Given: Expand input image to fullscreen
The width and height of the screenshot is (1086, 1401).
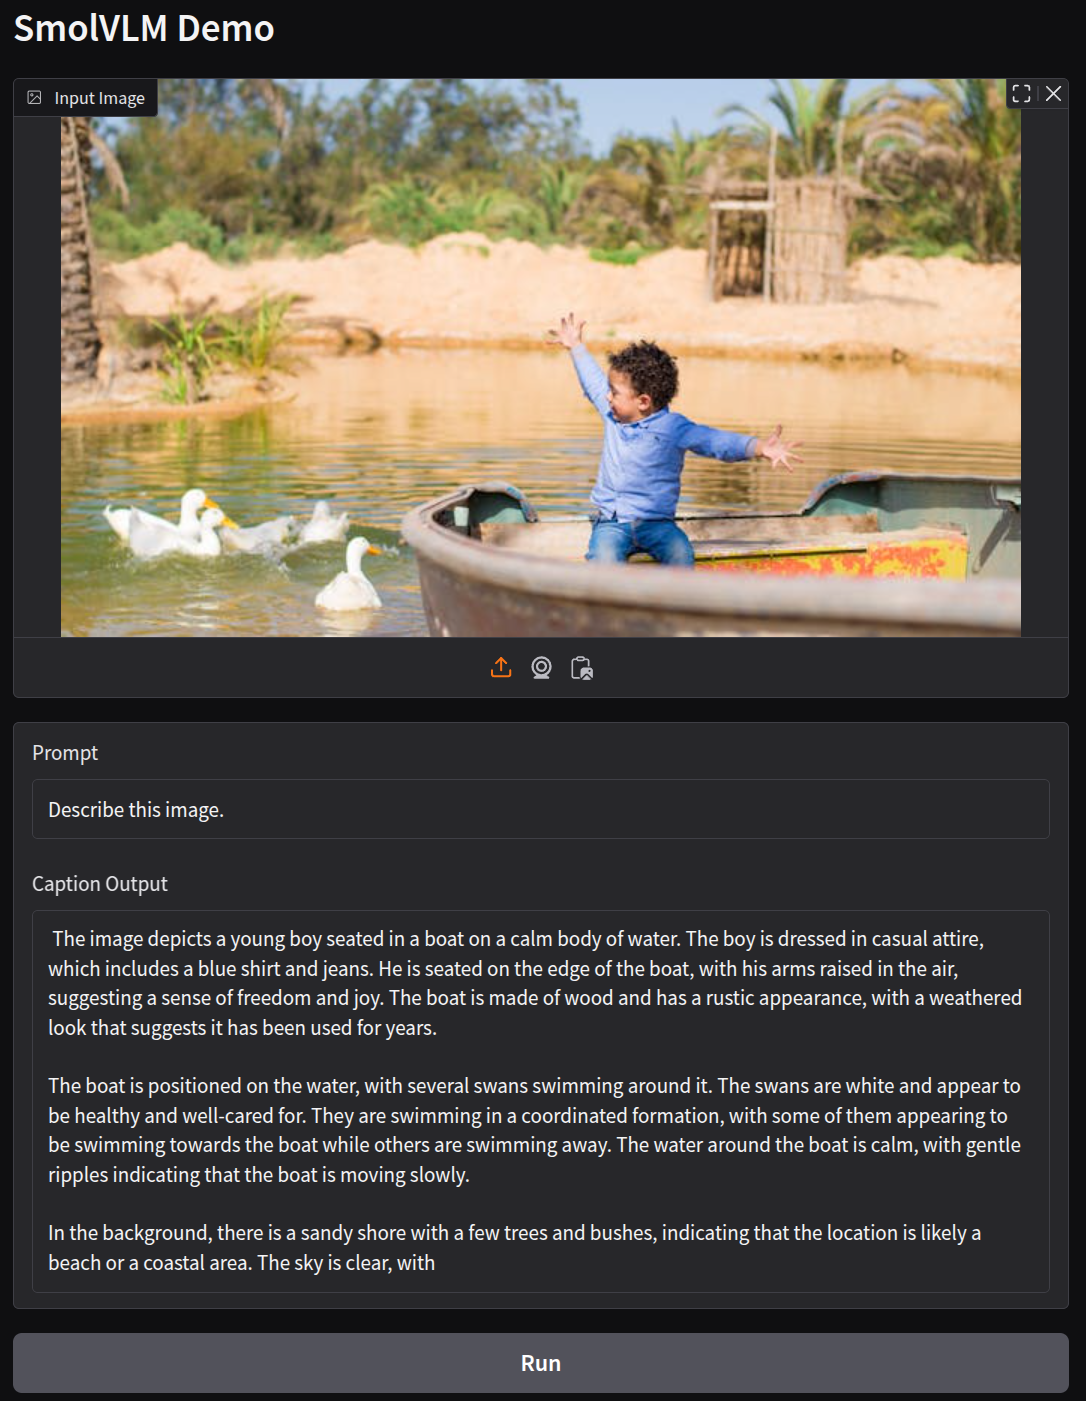Looking at the screenshot, I should [1021, 94].
